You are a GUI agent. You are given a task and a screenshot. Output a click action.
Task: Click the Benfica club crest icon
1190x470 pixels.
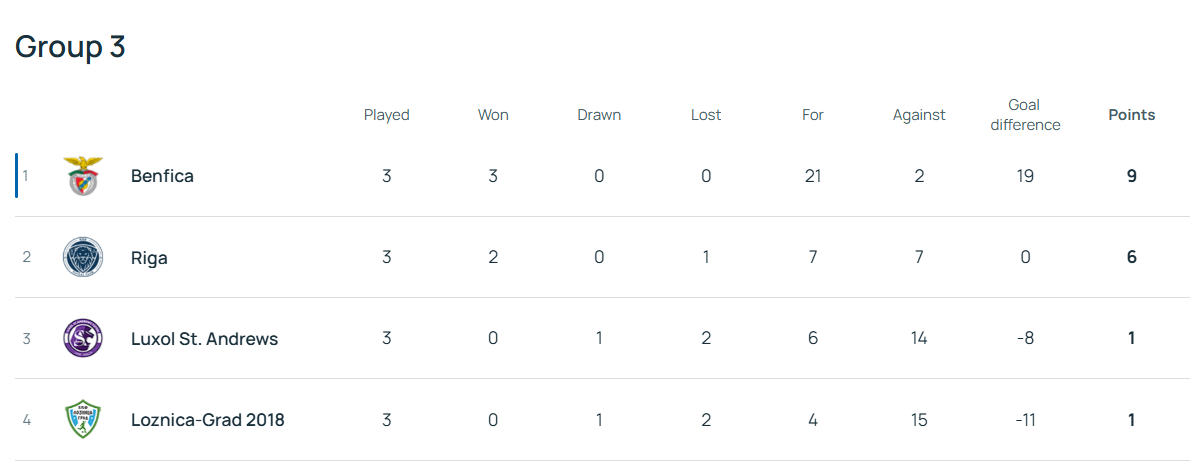click(x=82, y=176)
